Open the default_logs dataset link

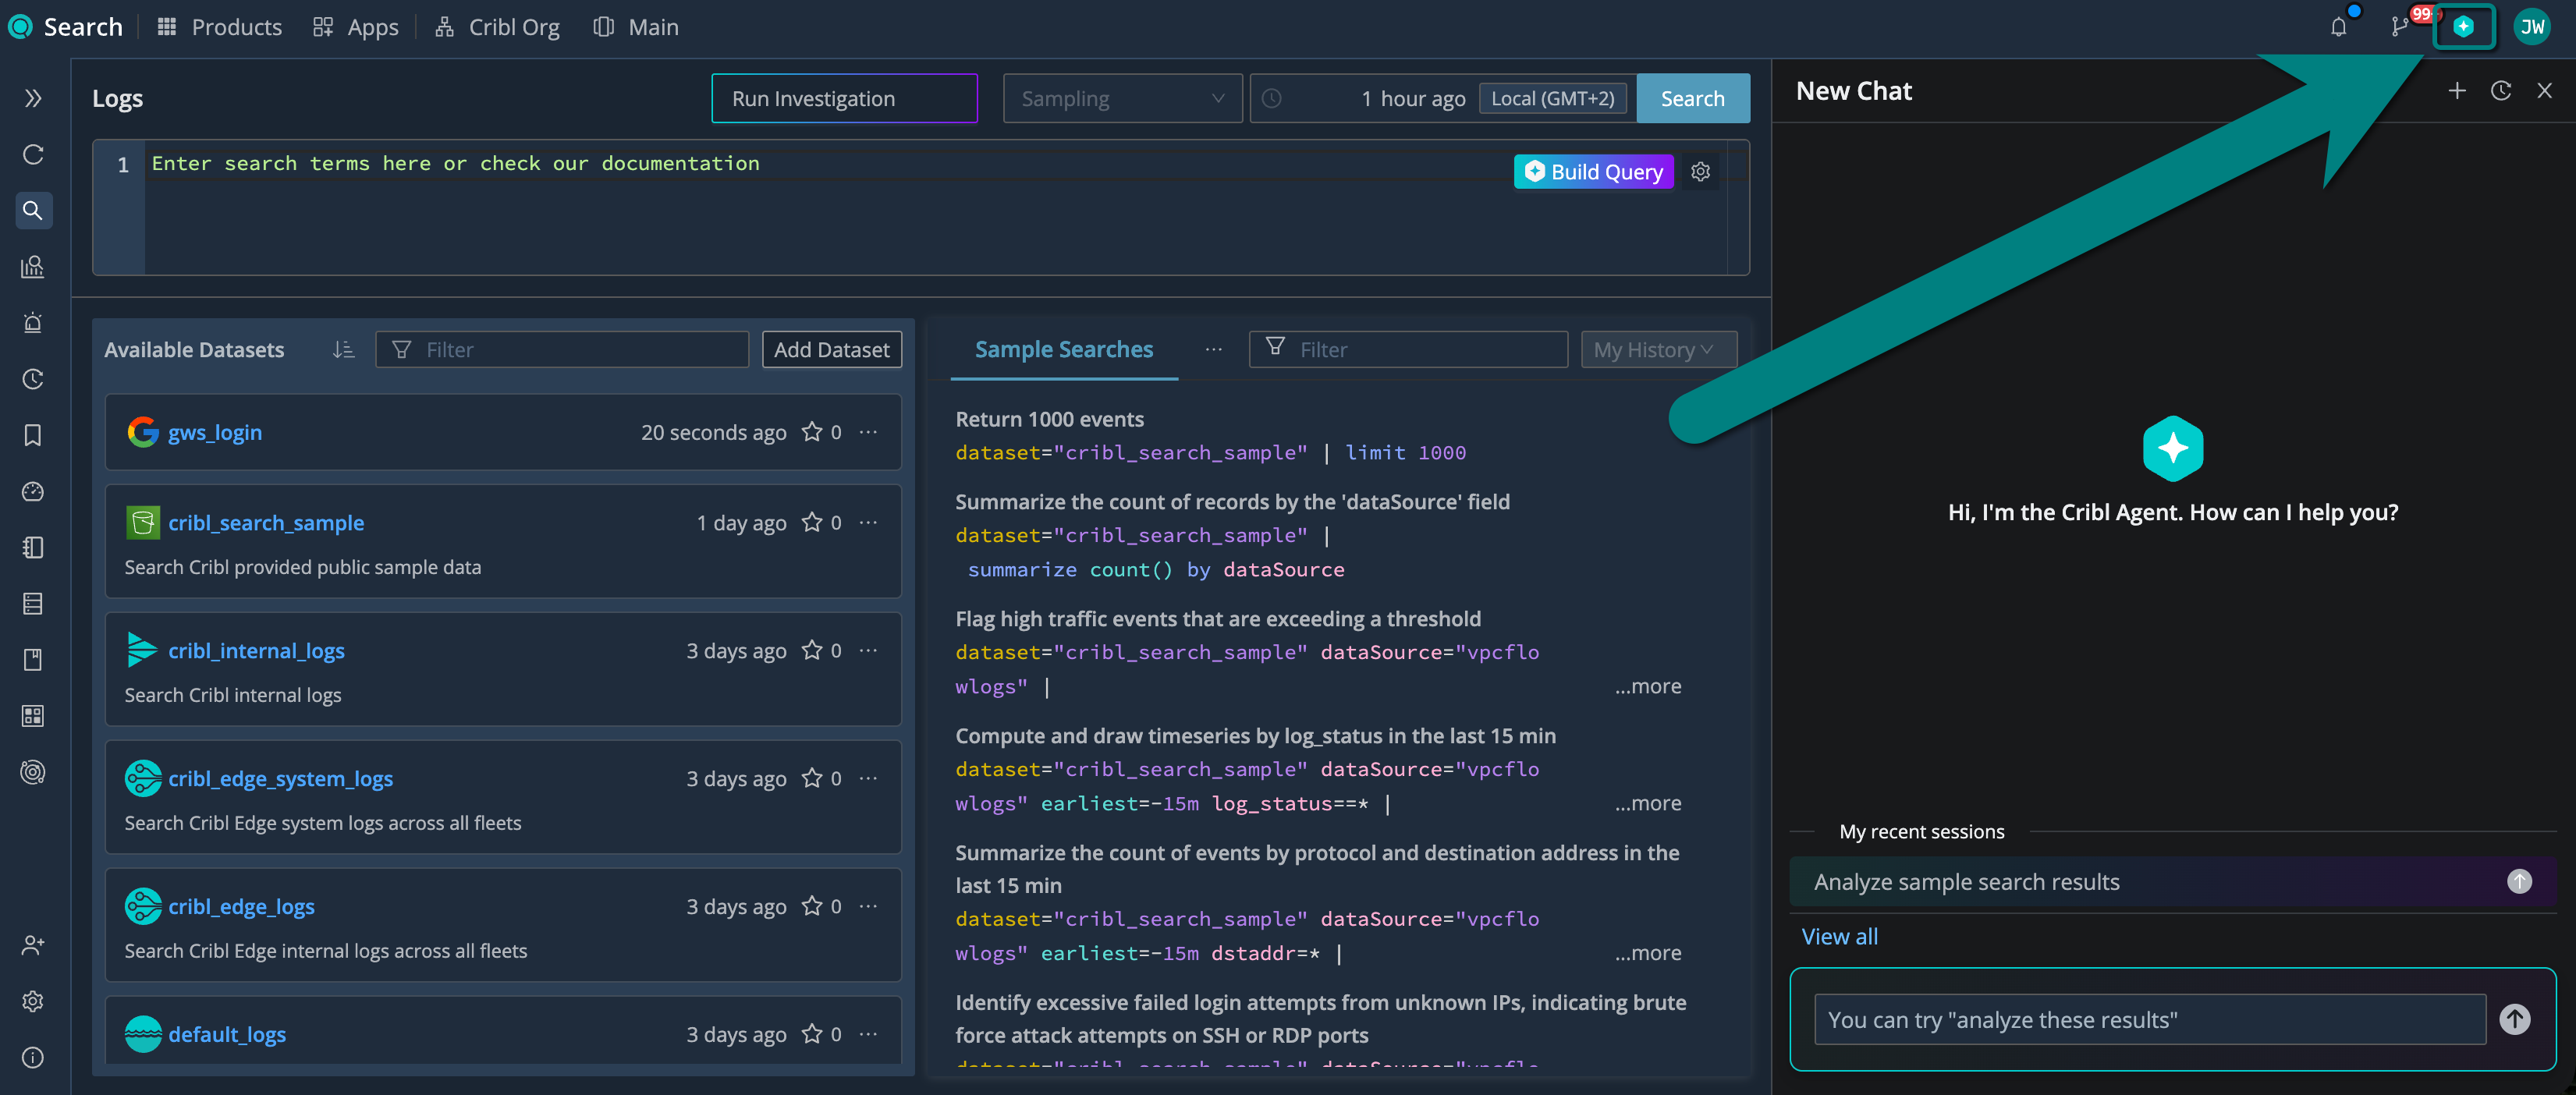227,1035
